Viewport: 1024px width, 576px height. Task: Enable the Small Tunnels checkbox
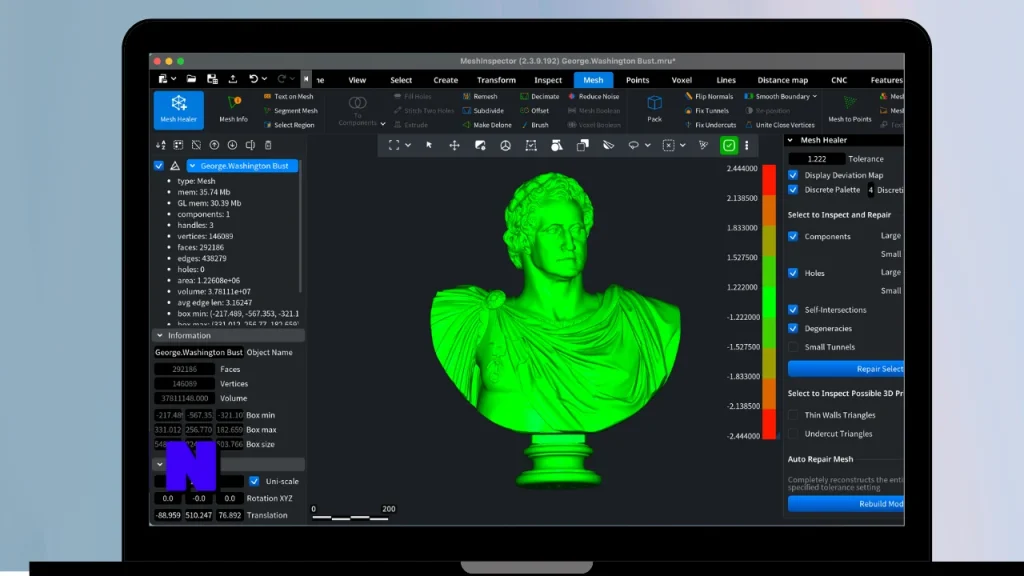[793, 347]
